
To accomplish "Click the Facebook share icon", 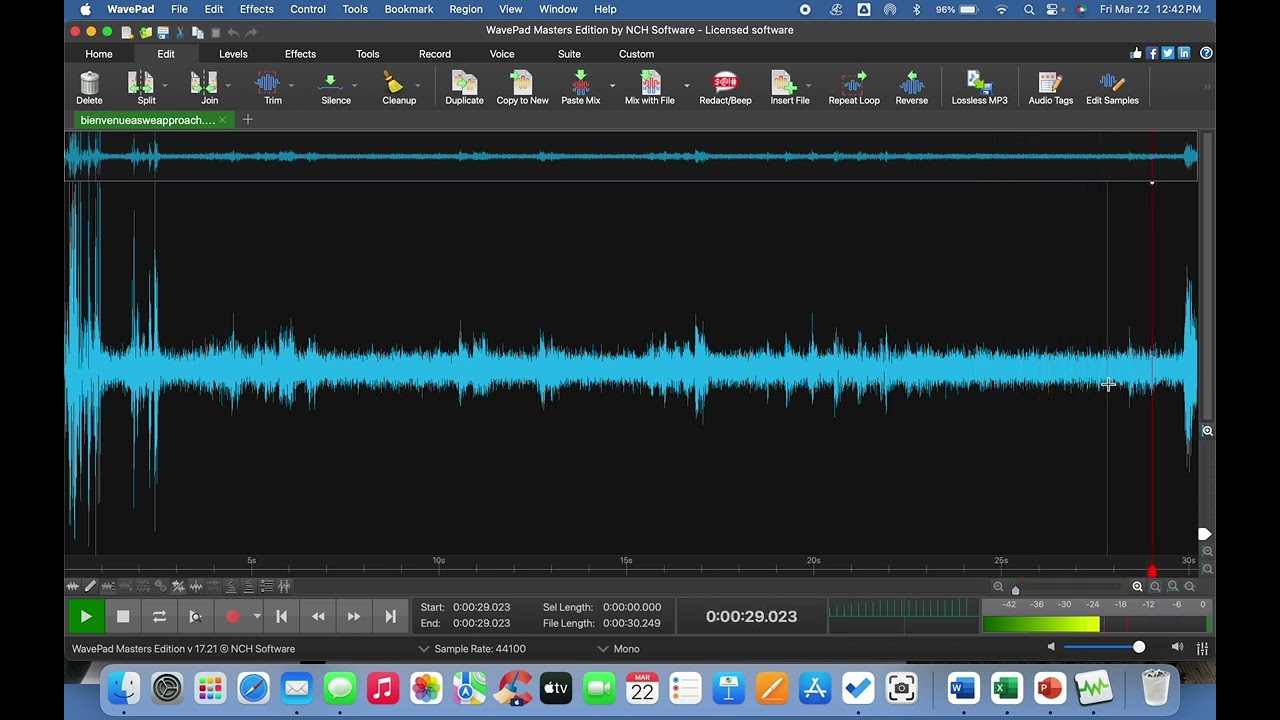I will pyautogui.click(x=1152, y=53).
